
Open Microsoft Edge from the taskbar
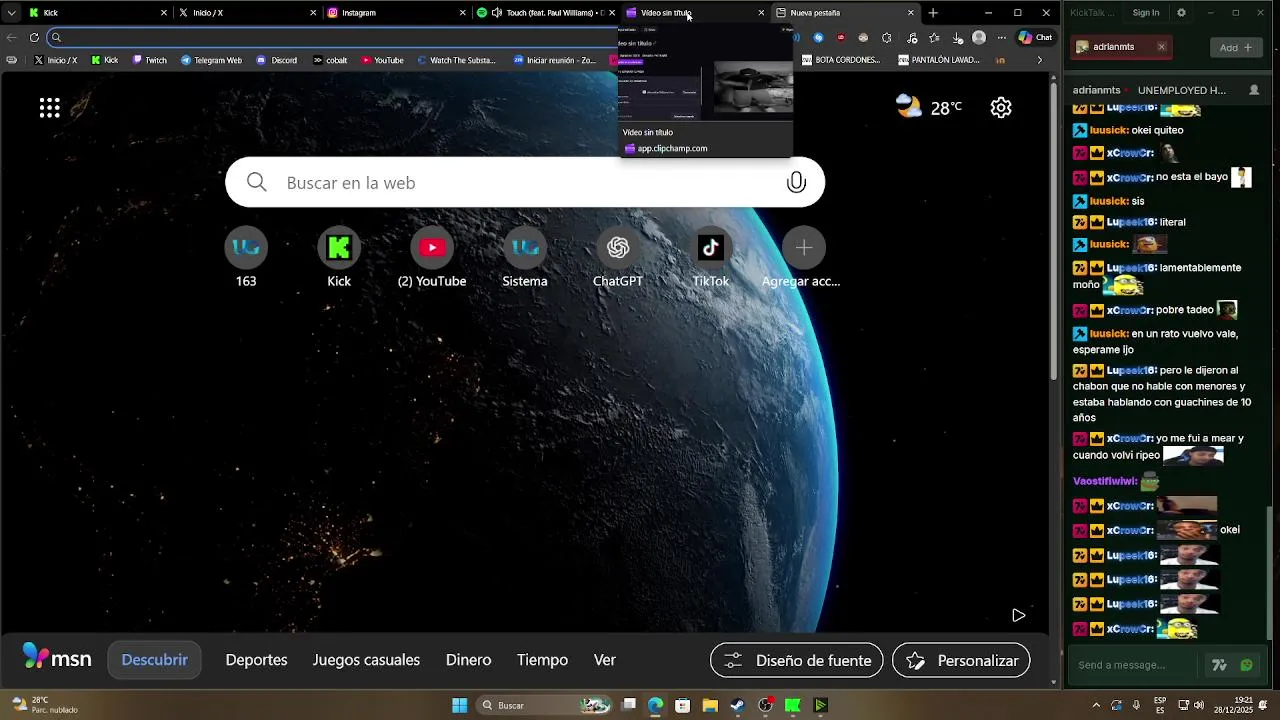(655, 705)
